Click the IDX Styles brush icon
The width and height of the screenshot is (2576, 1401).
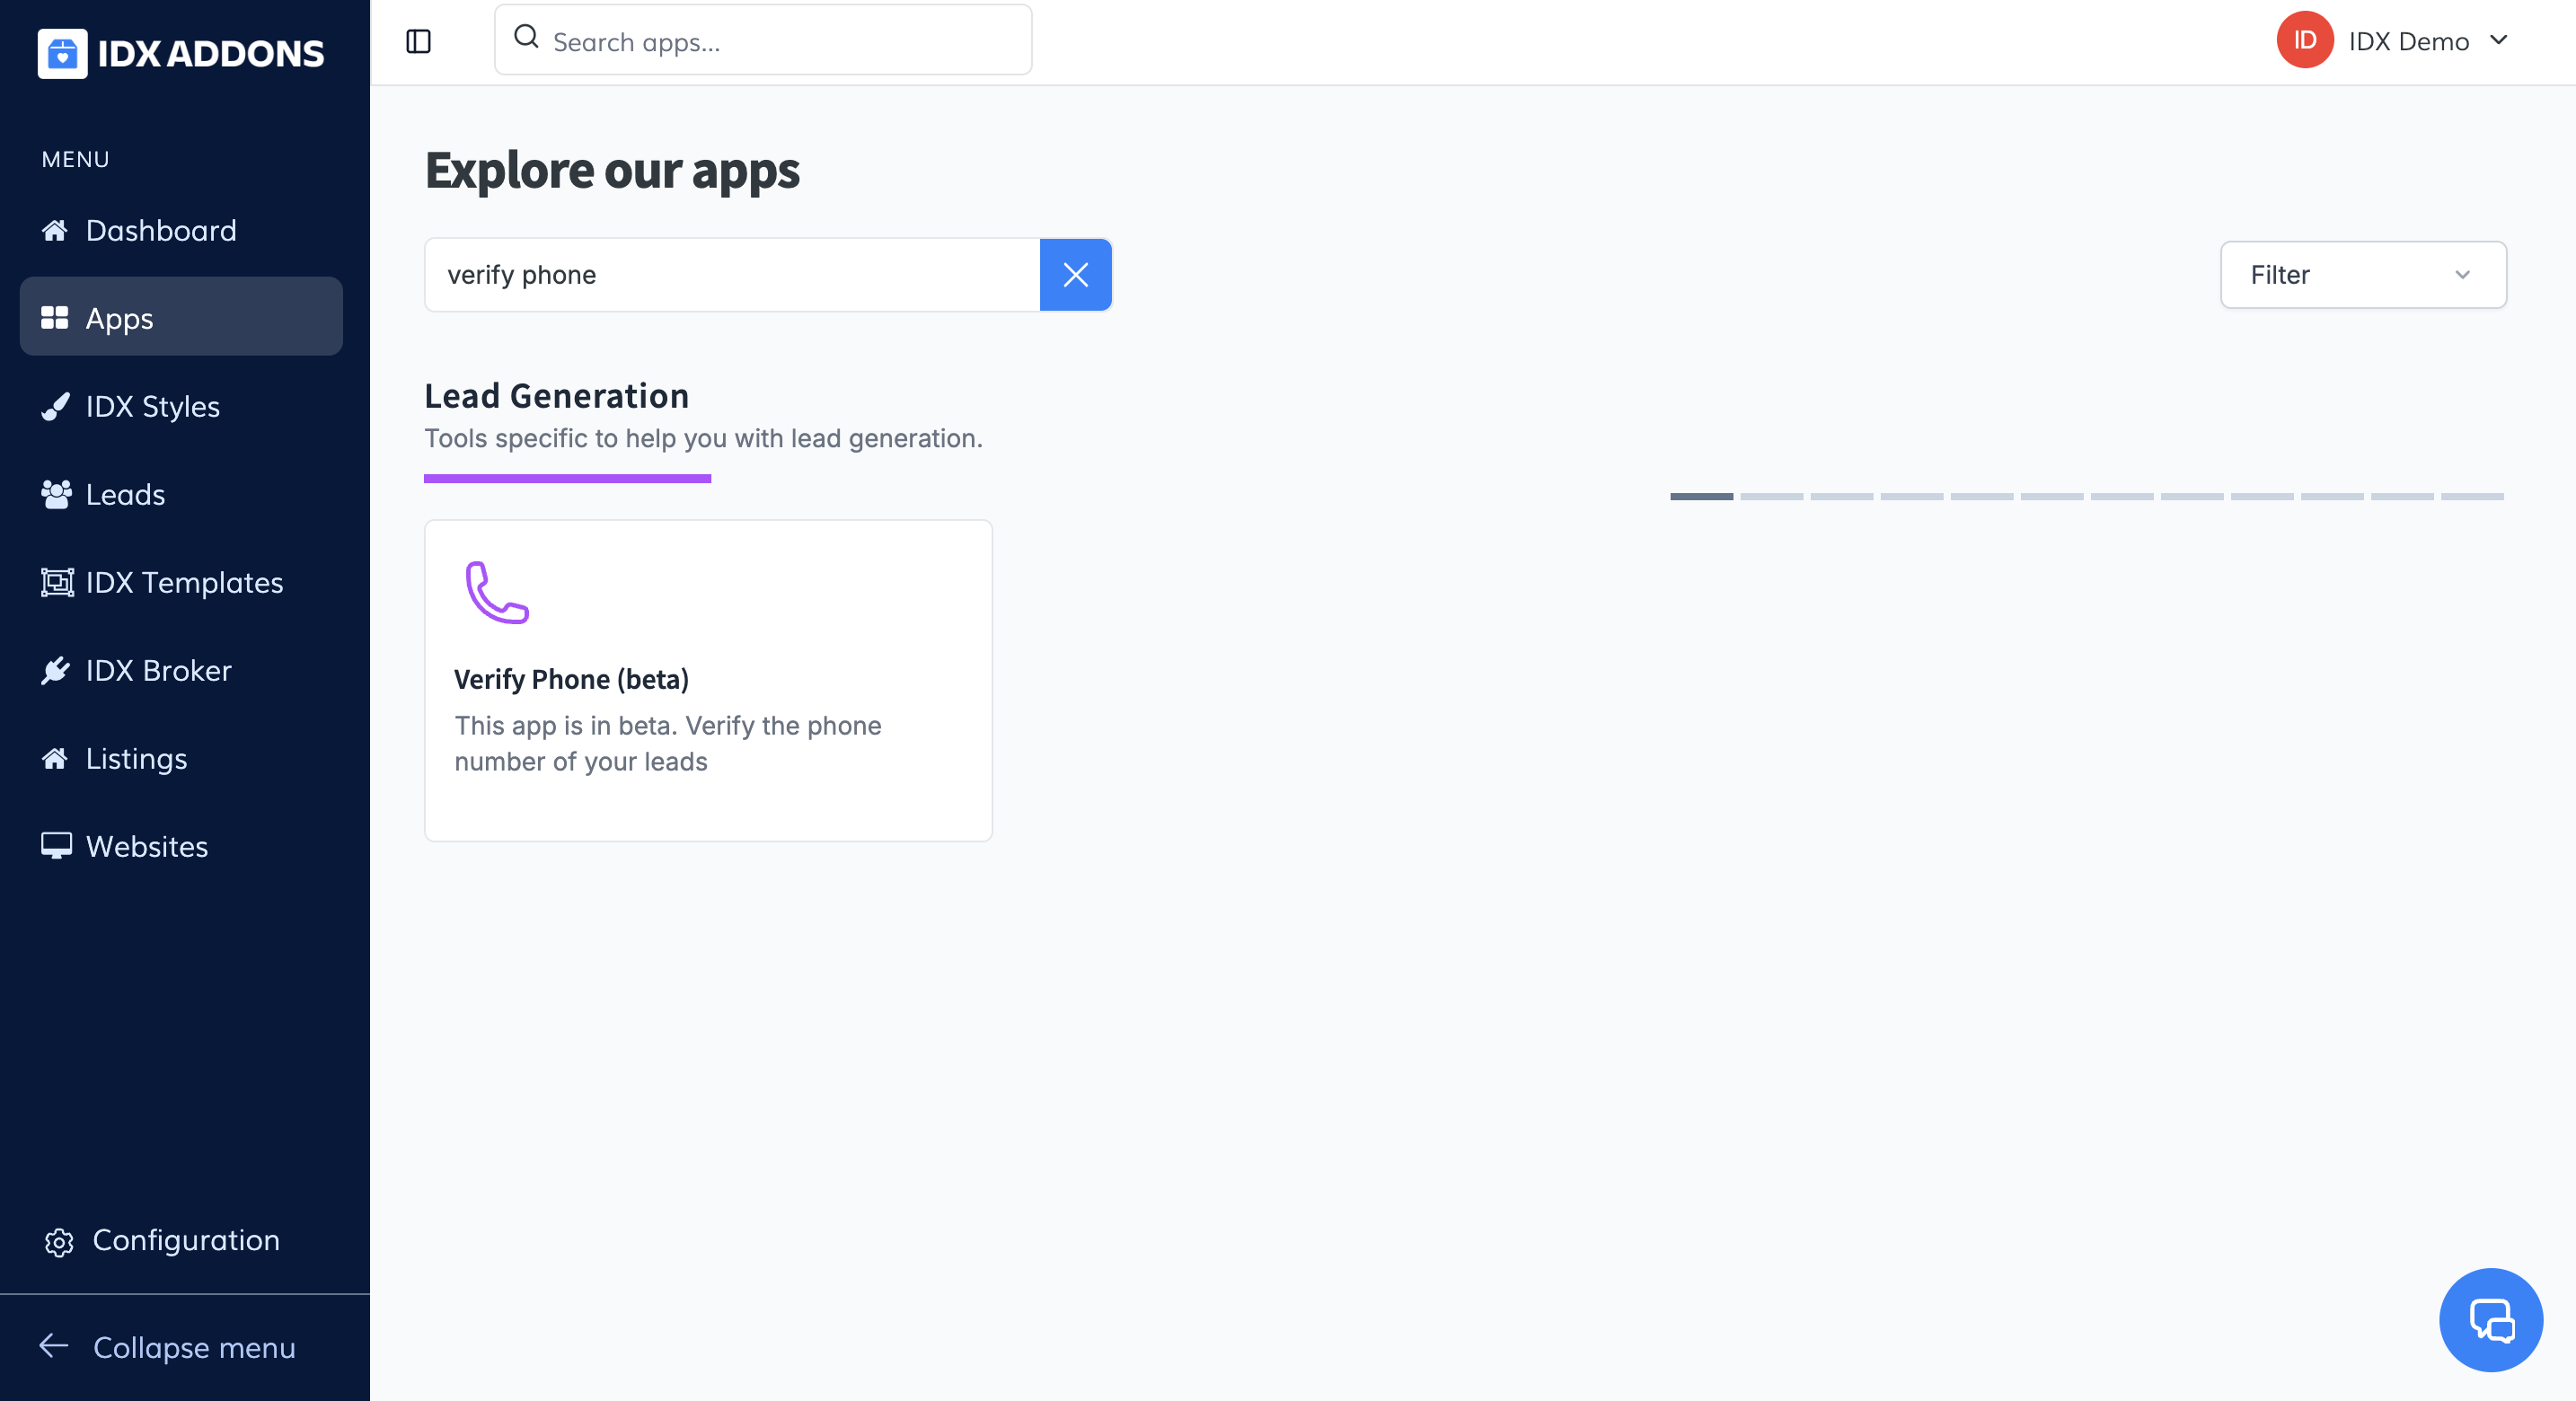pyautogui.click(x=56, y=406)
